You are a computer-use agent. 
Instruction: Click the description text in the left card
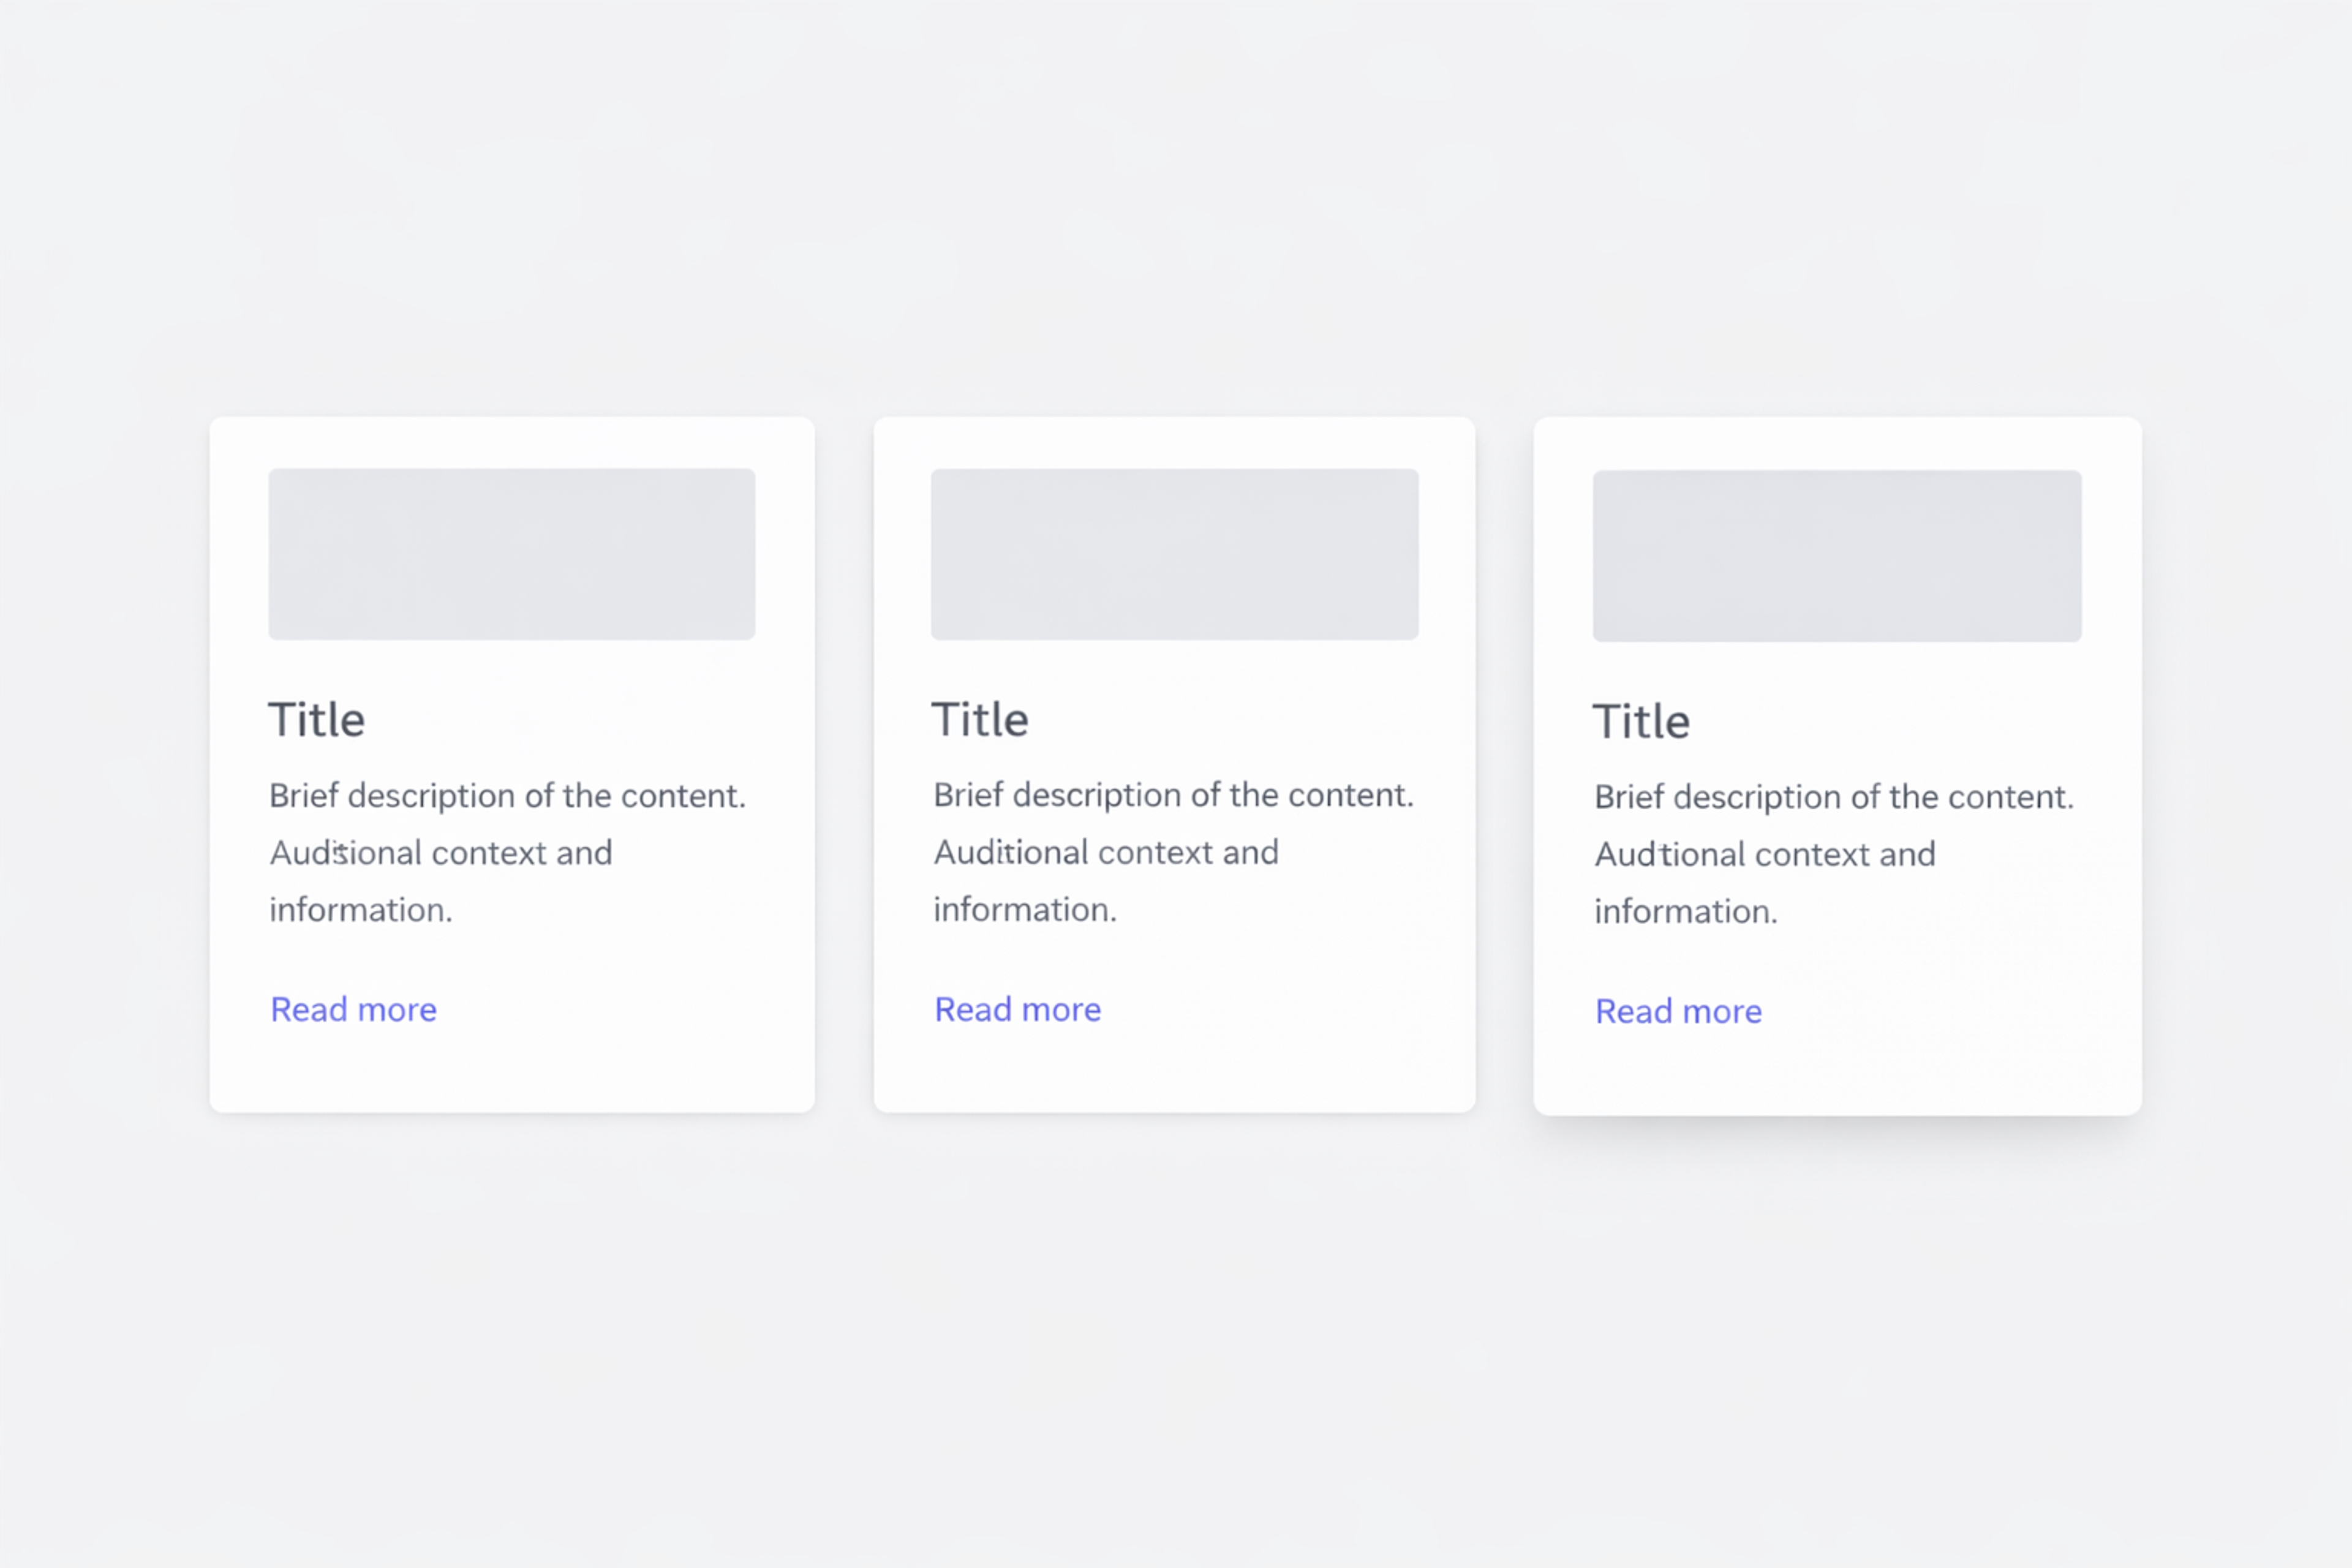(x=508, y=852)
